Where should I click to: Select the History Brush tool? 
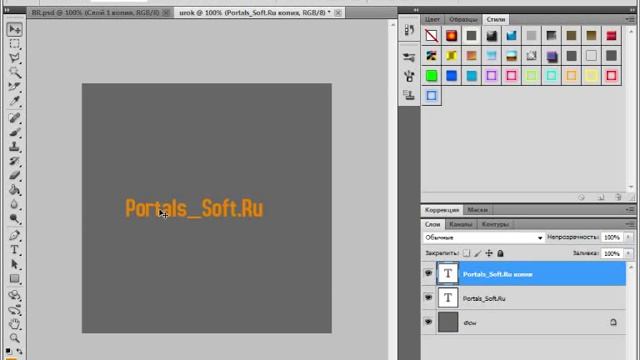(15, 161)
